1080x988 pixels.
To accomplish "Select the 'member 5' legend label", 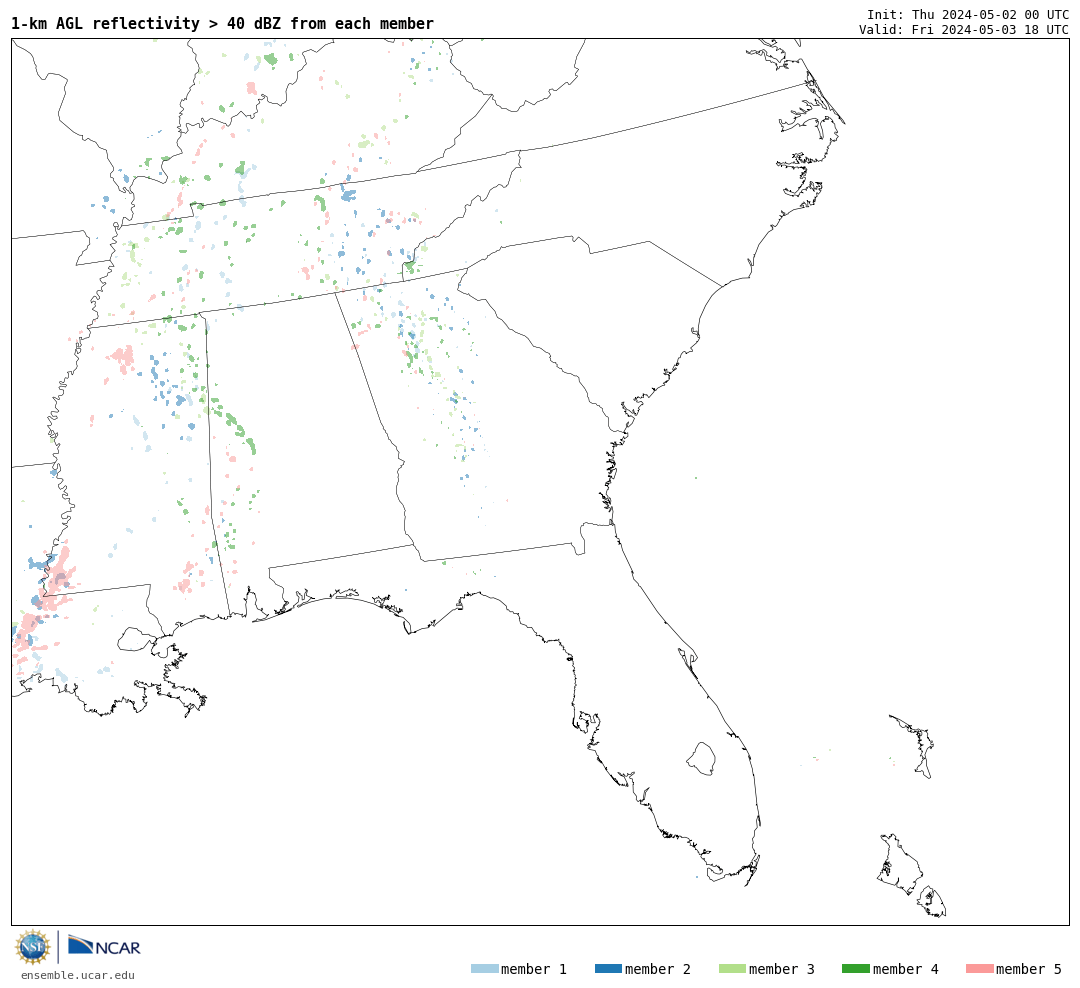I will [x=1029, y=969].
